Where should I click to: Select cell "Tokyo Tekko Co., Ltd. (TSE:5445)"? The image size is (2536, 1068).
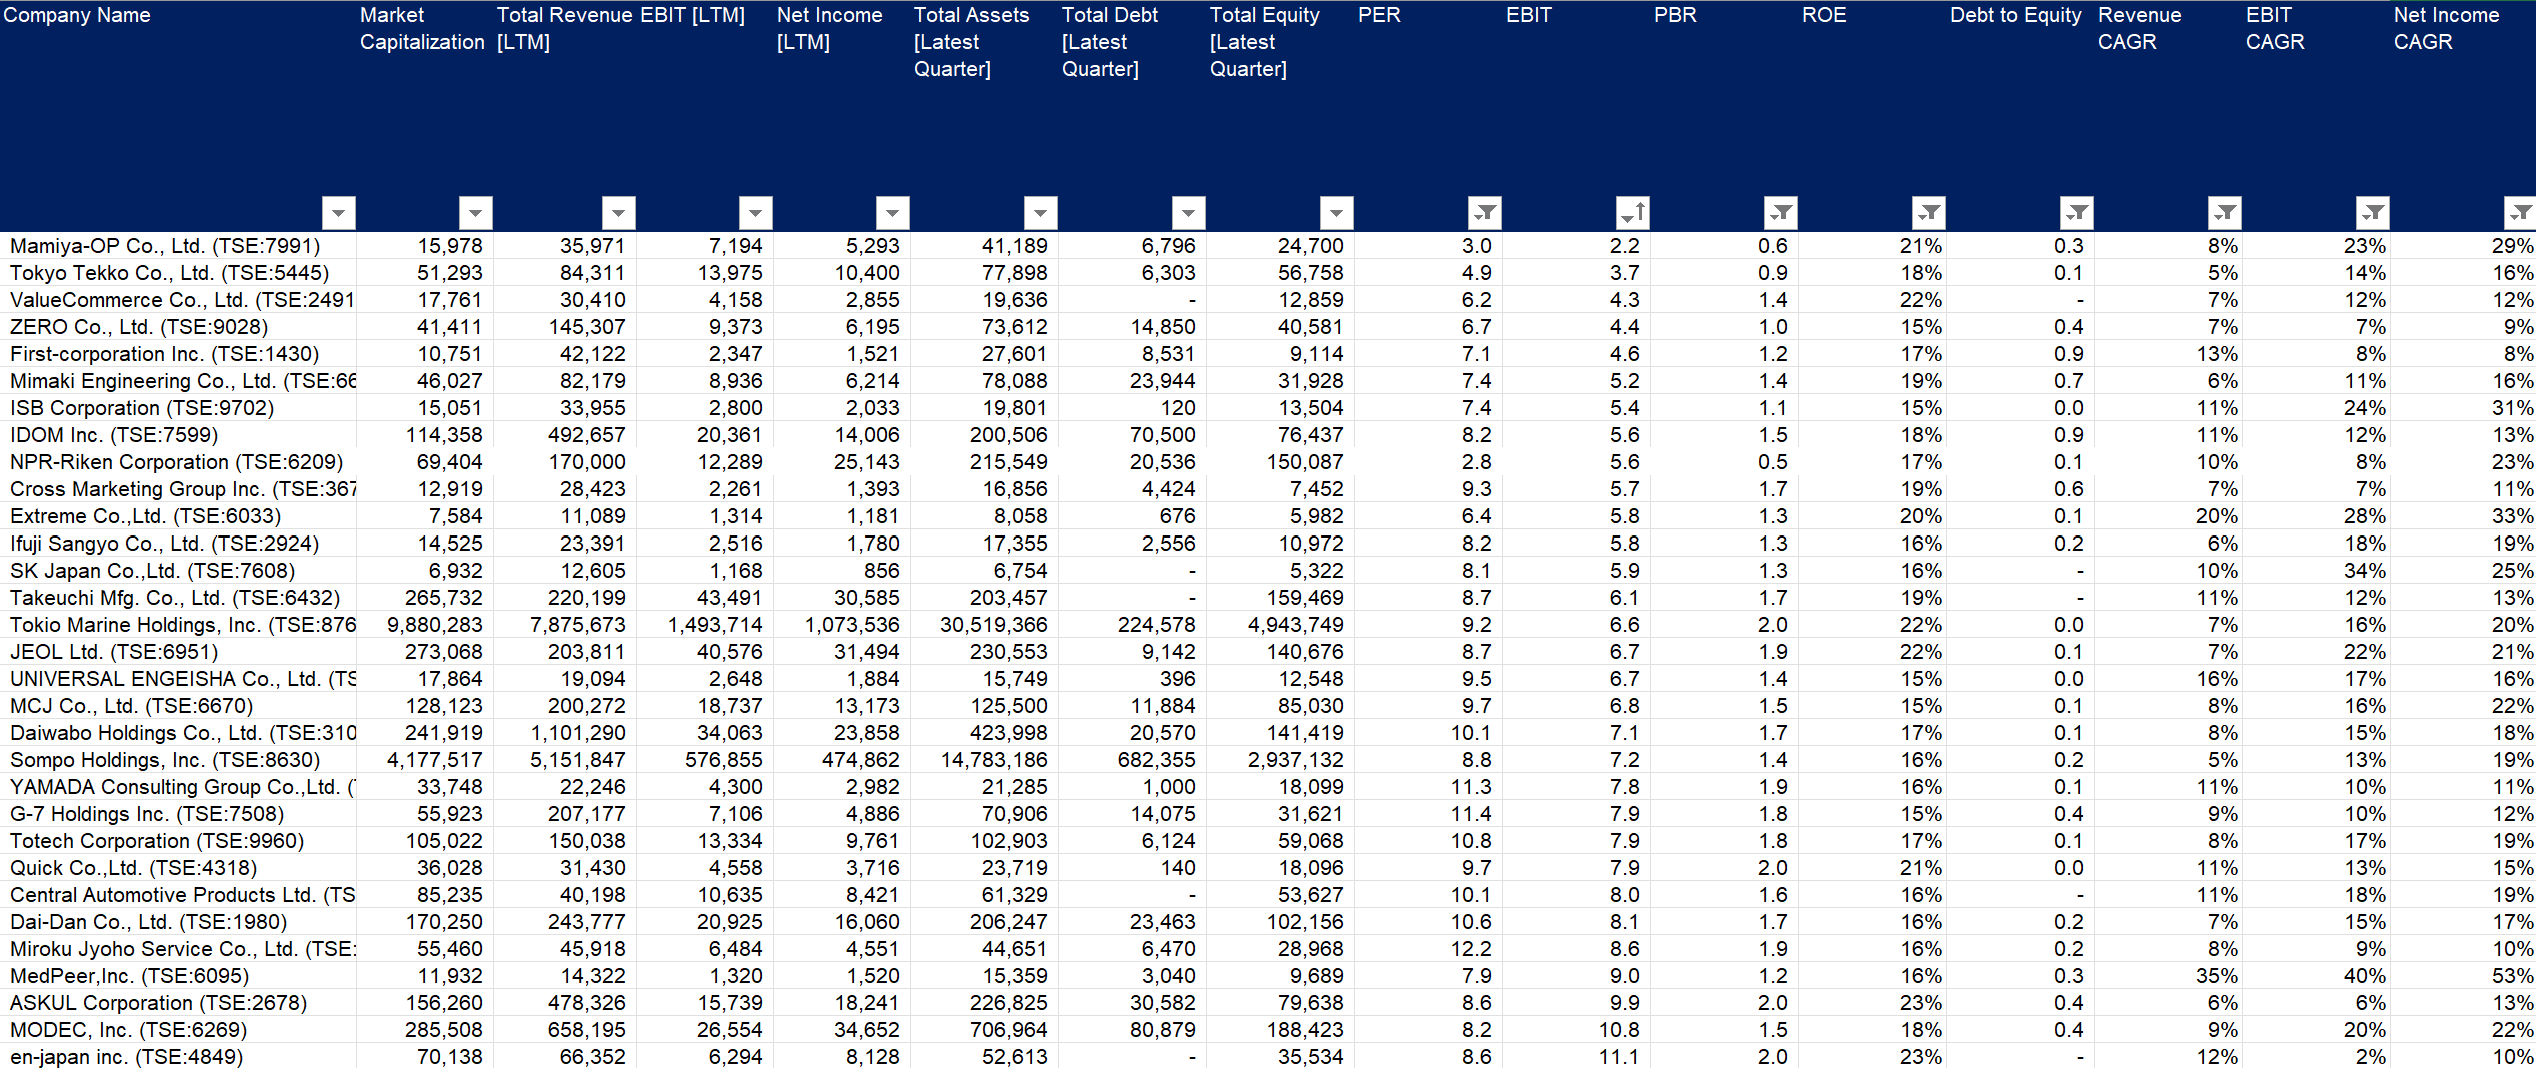click(179, 273)
